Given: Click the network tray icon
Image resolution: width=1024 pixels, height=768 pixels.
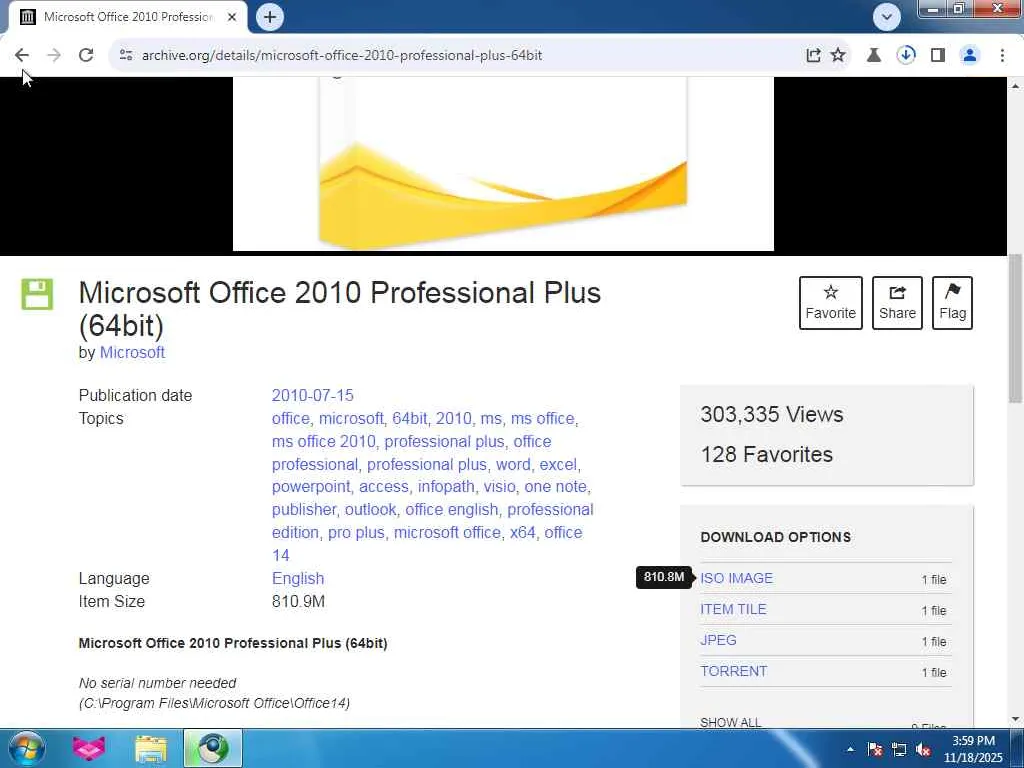Looking at the screenshot, I should (x=899, y=750).
